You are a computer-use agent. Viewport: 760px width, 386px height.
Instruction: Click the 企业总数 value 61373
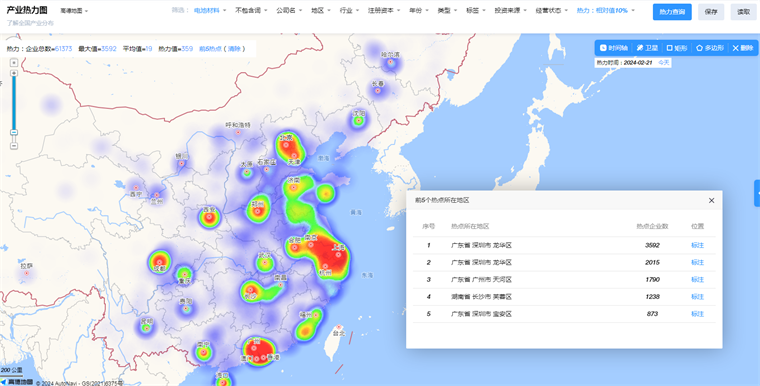(x=63, y=49)
